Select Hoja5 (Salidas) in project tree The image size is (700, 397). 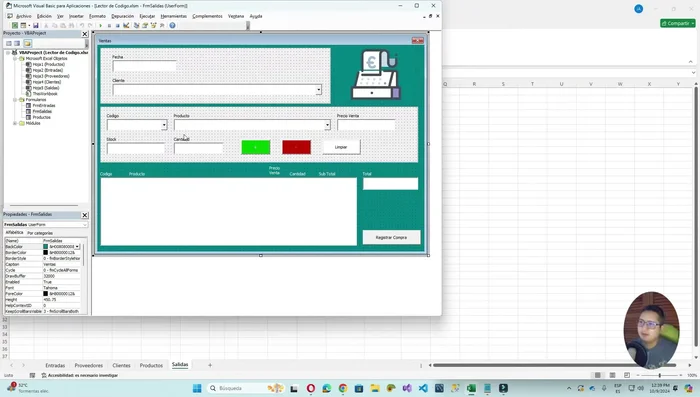click(45, 88)
